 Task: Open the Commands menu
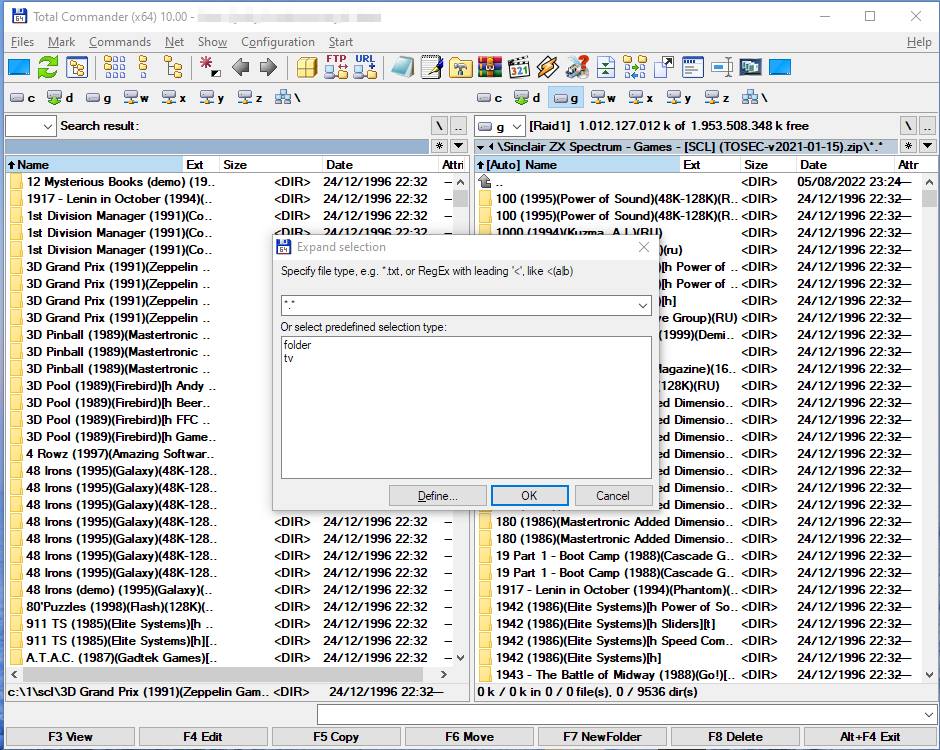(120, 42)
